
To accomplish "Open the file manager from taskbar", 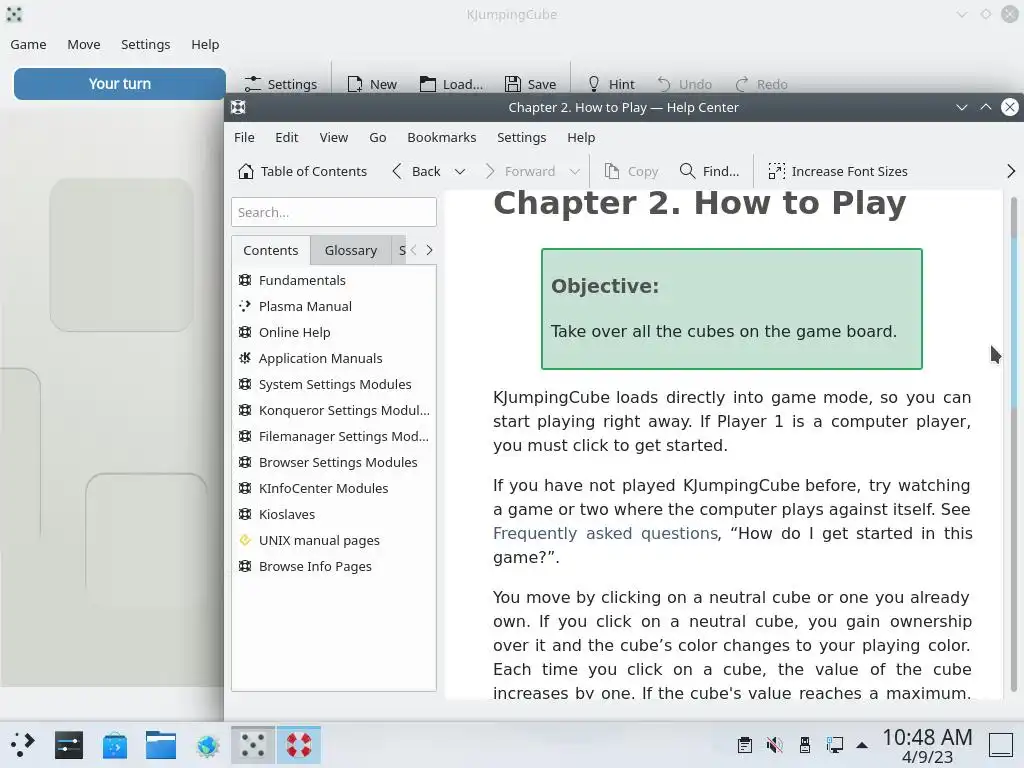I will [161, 744].
